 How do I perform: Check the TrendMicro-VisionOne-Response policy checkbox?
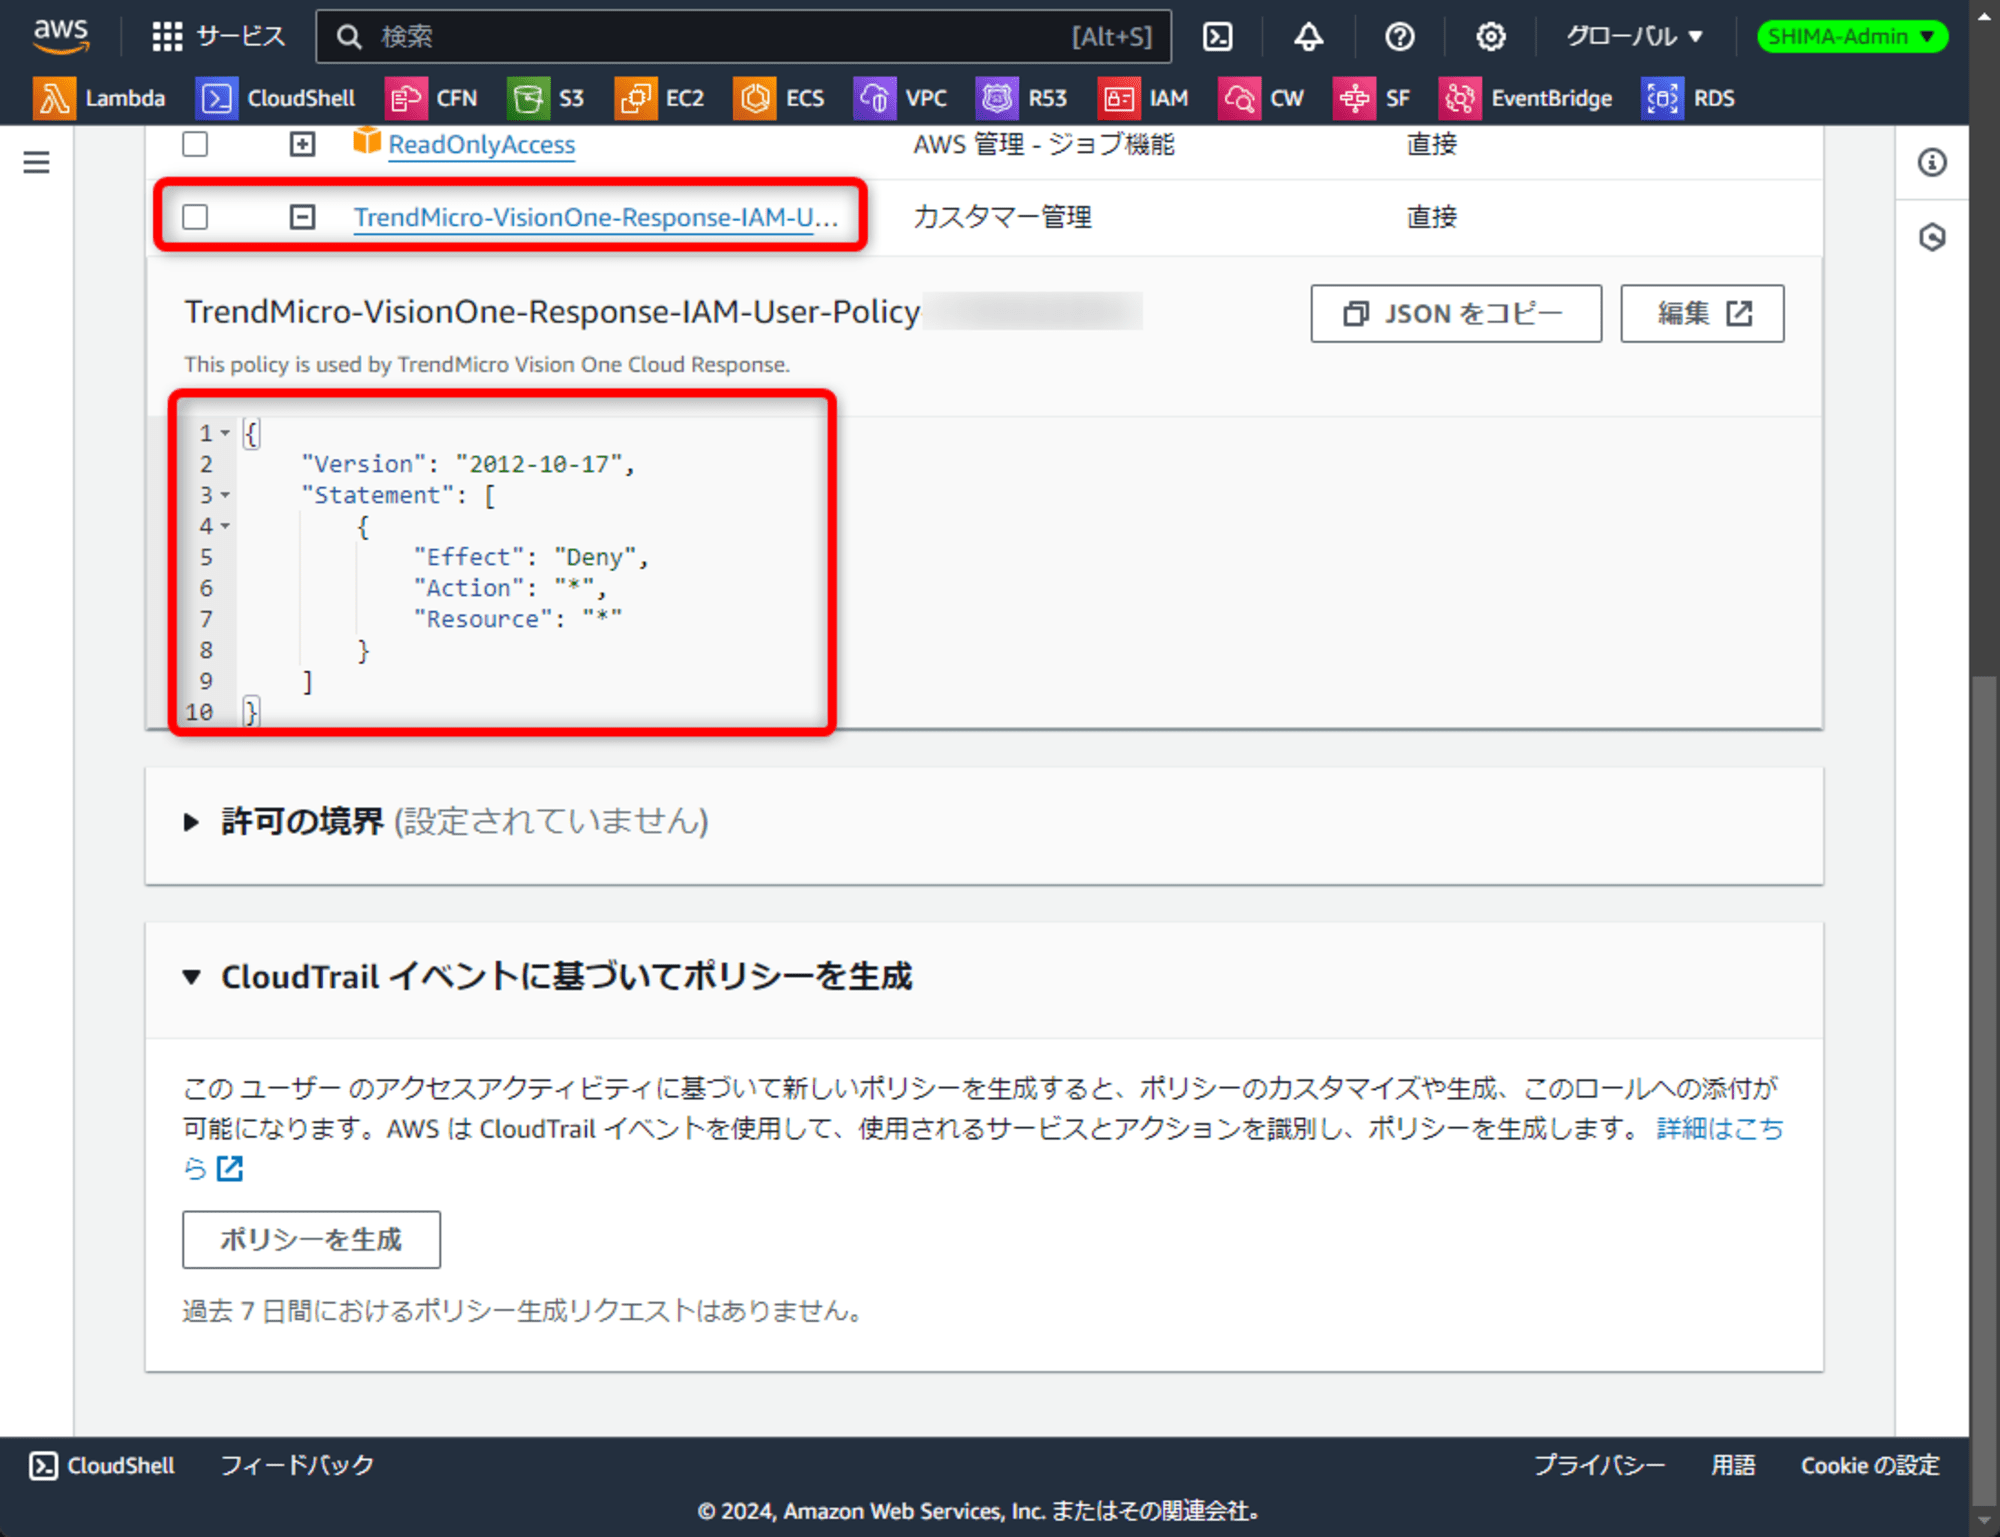point(195,217)
